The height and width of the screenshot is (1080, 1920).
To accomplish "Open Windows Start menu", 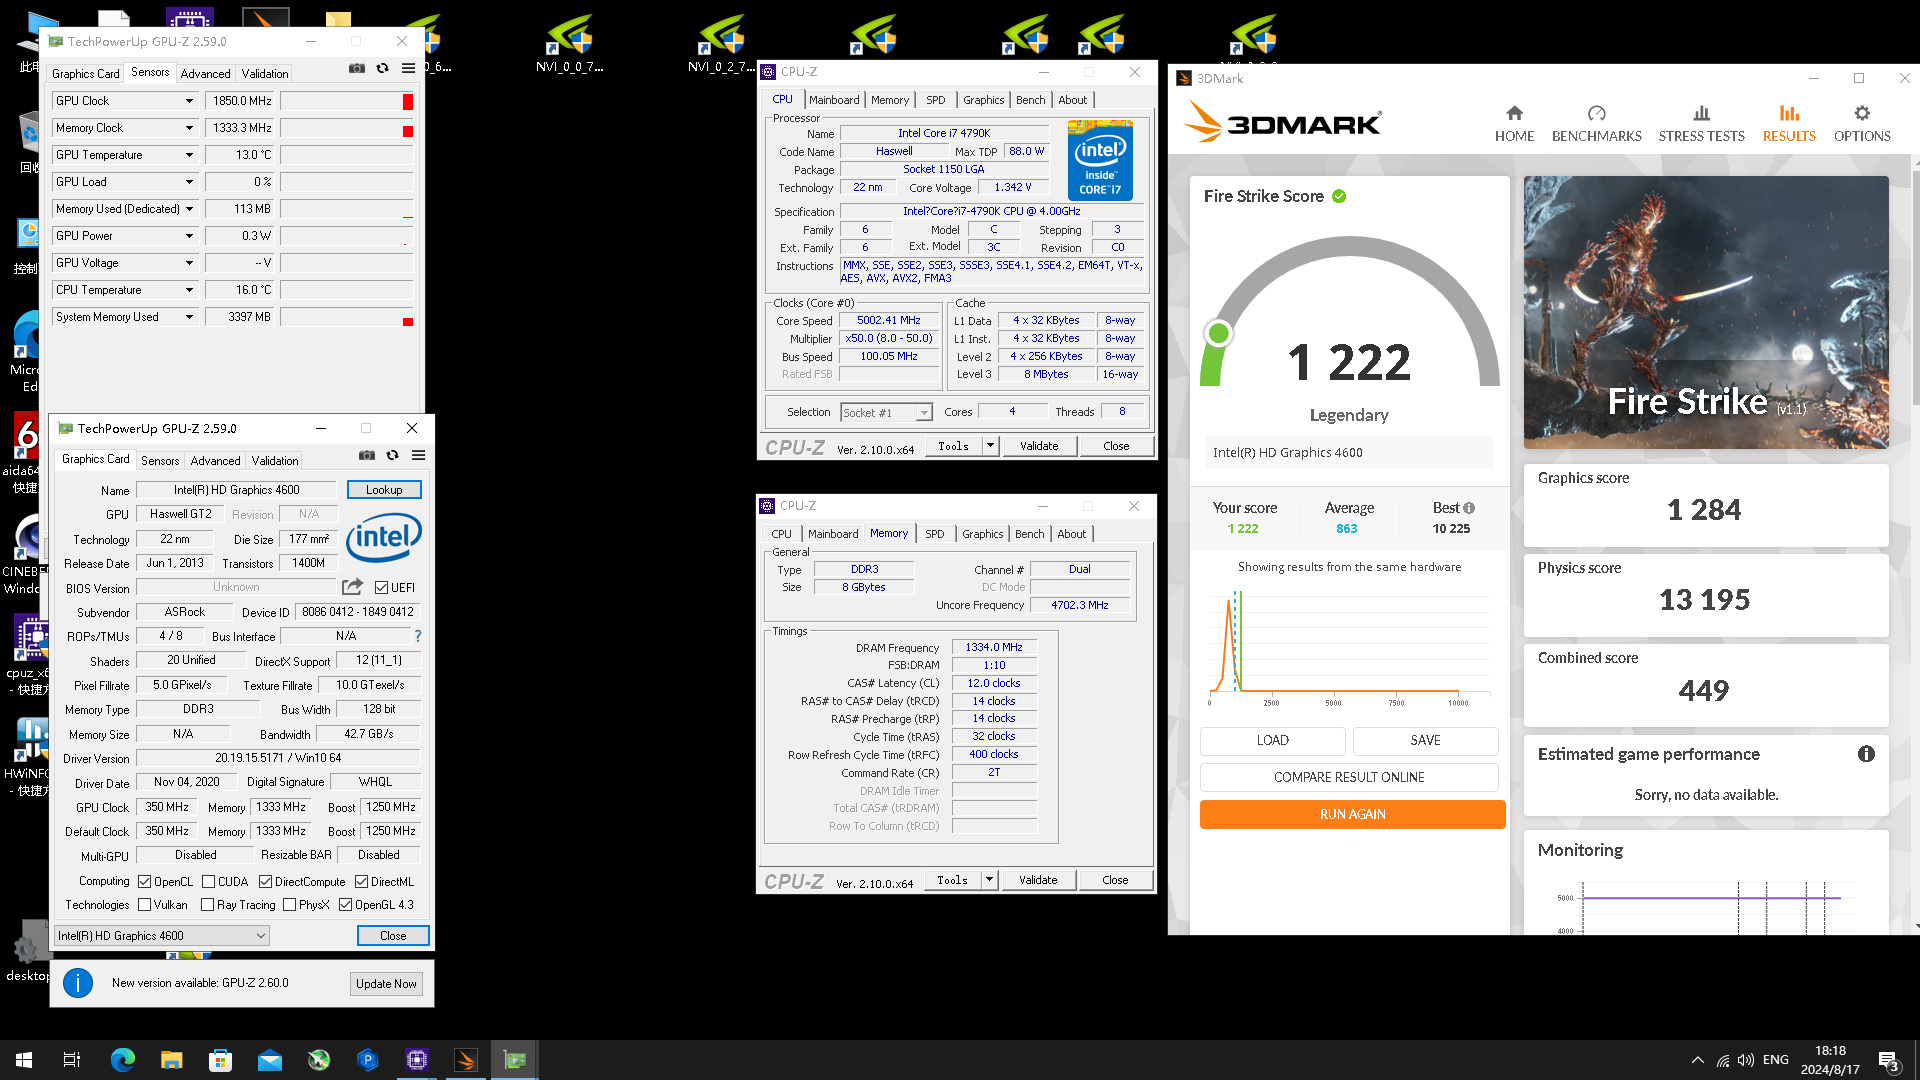I will pos(24,1060).
